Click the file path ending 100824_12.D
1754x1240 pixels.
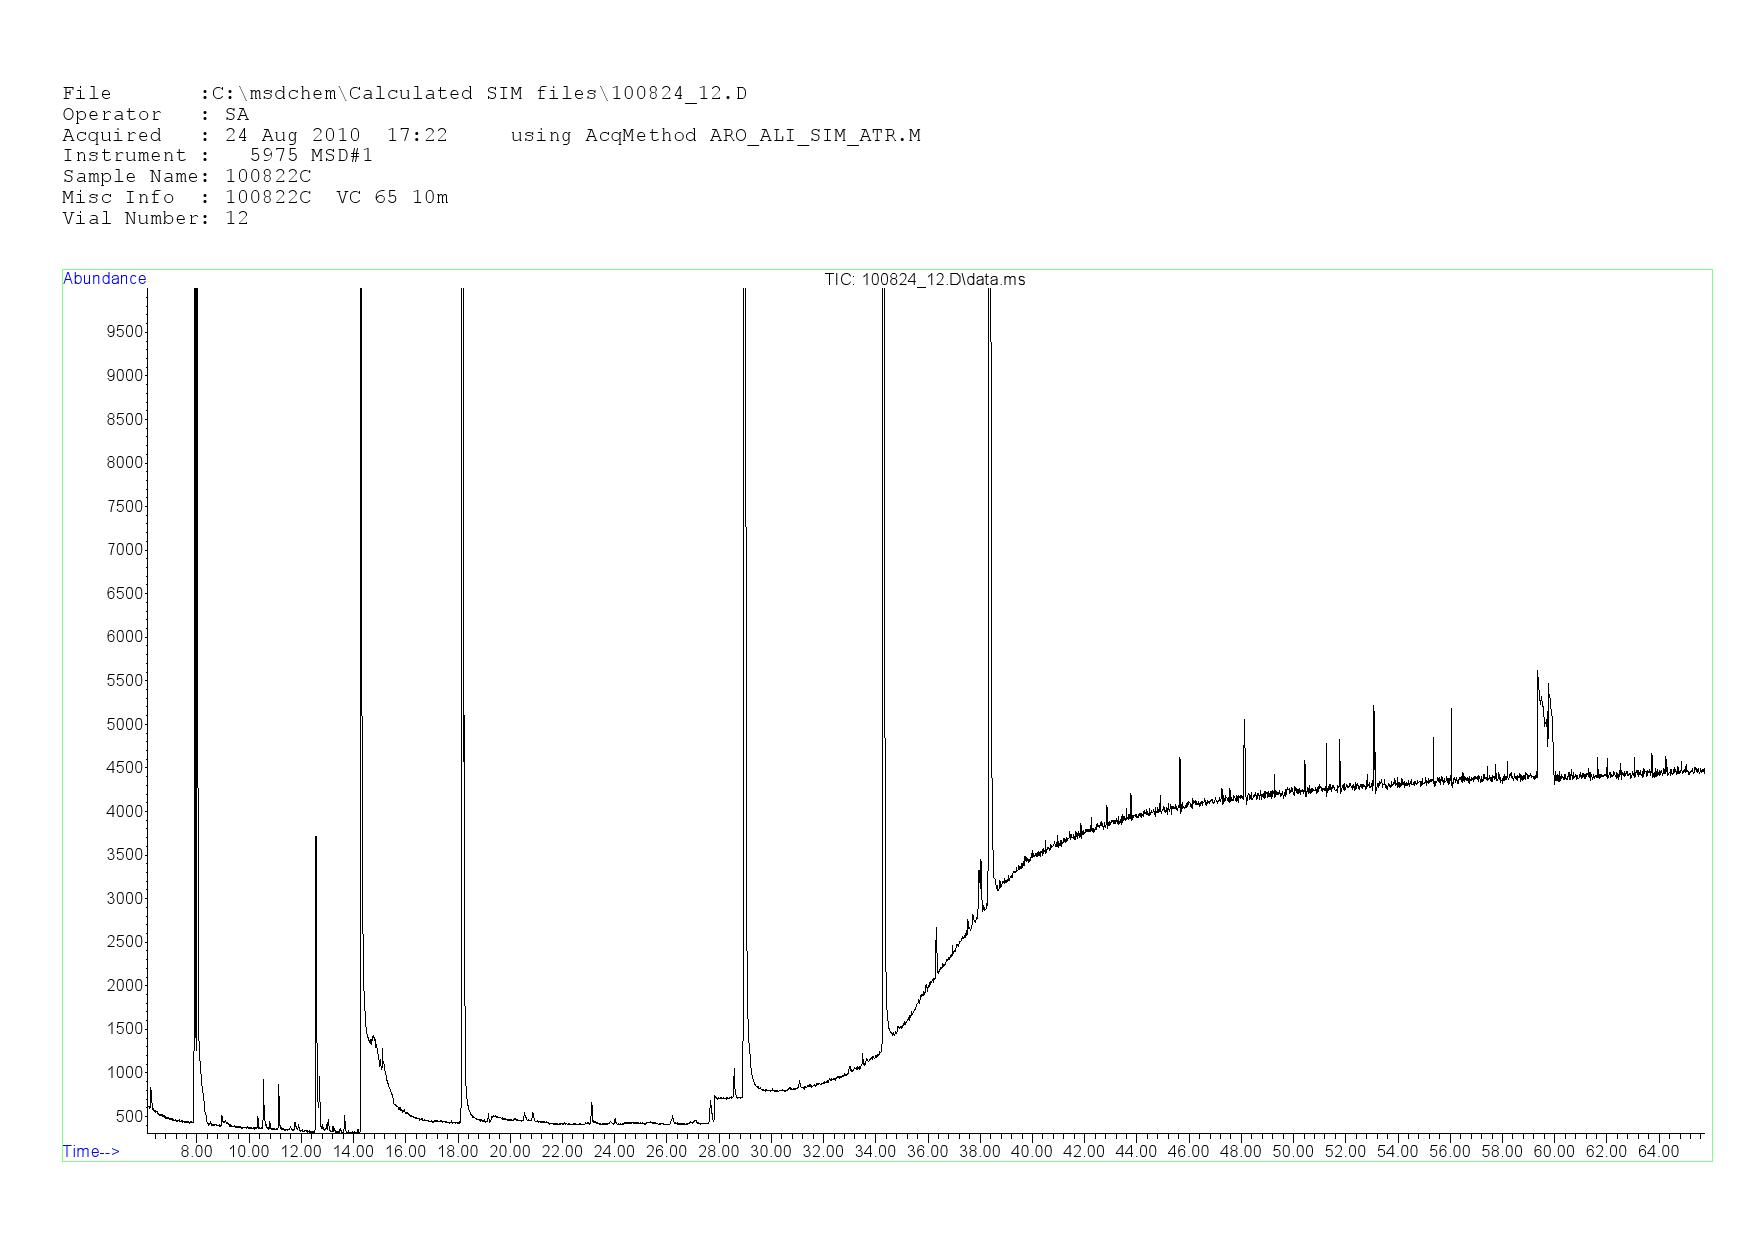click(x=478, y=94)
